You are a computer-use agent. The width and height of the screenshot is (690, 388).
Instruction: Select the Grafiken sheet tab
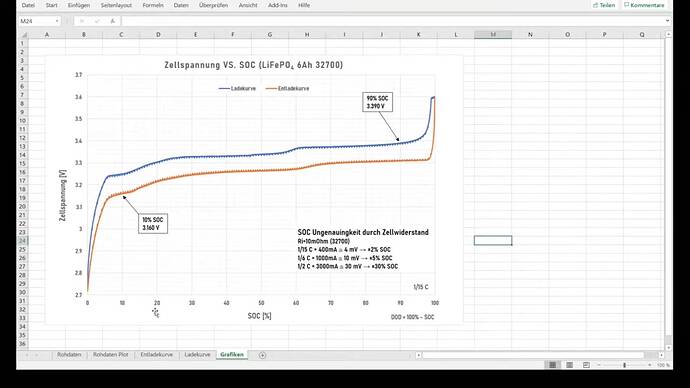tap(232, 355)
